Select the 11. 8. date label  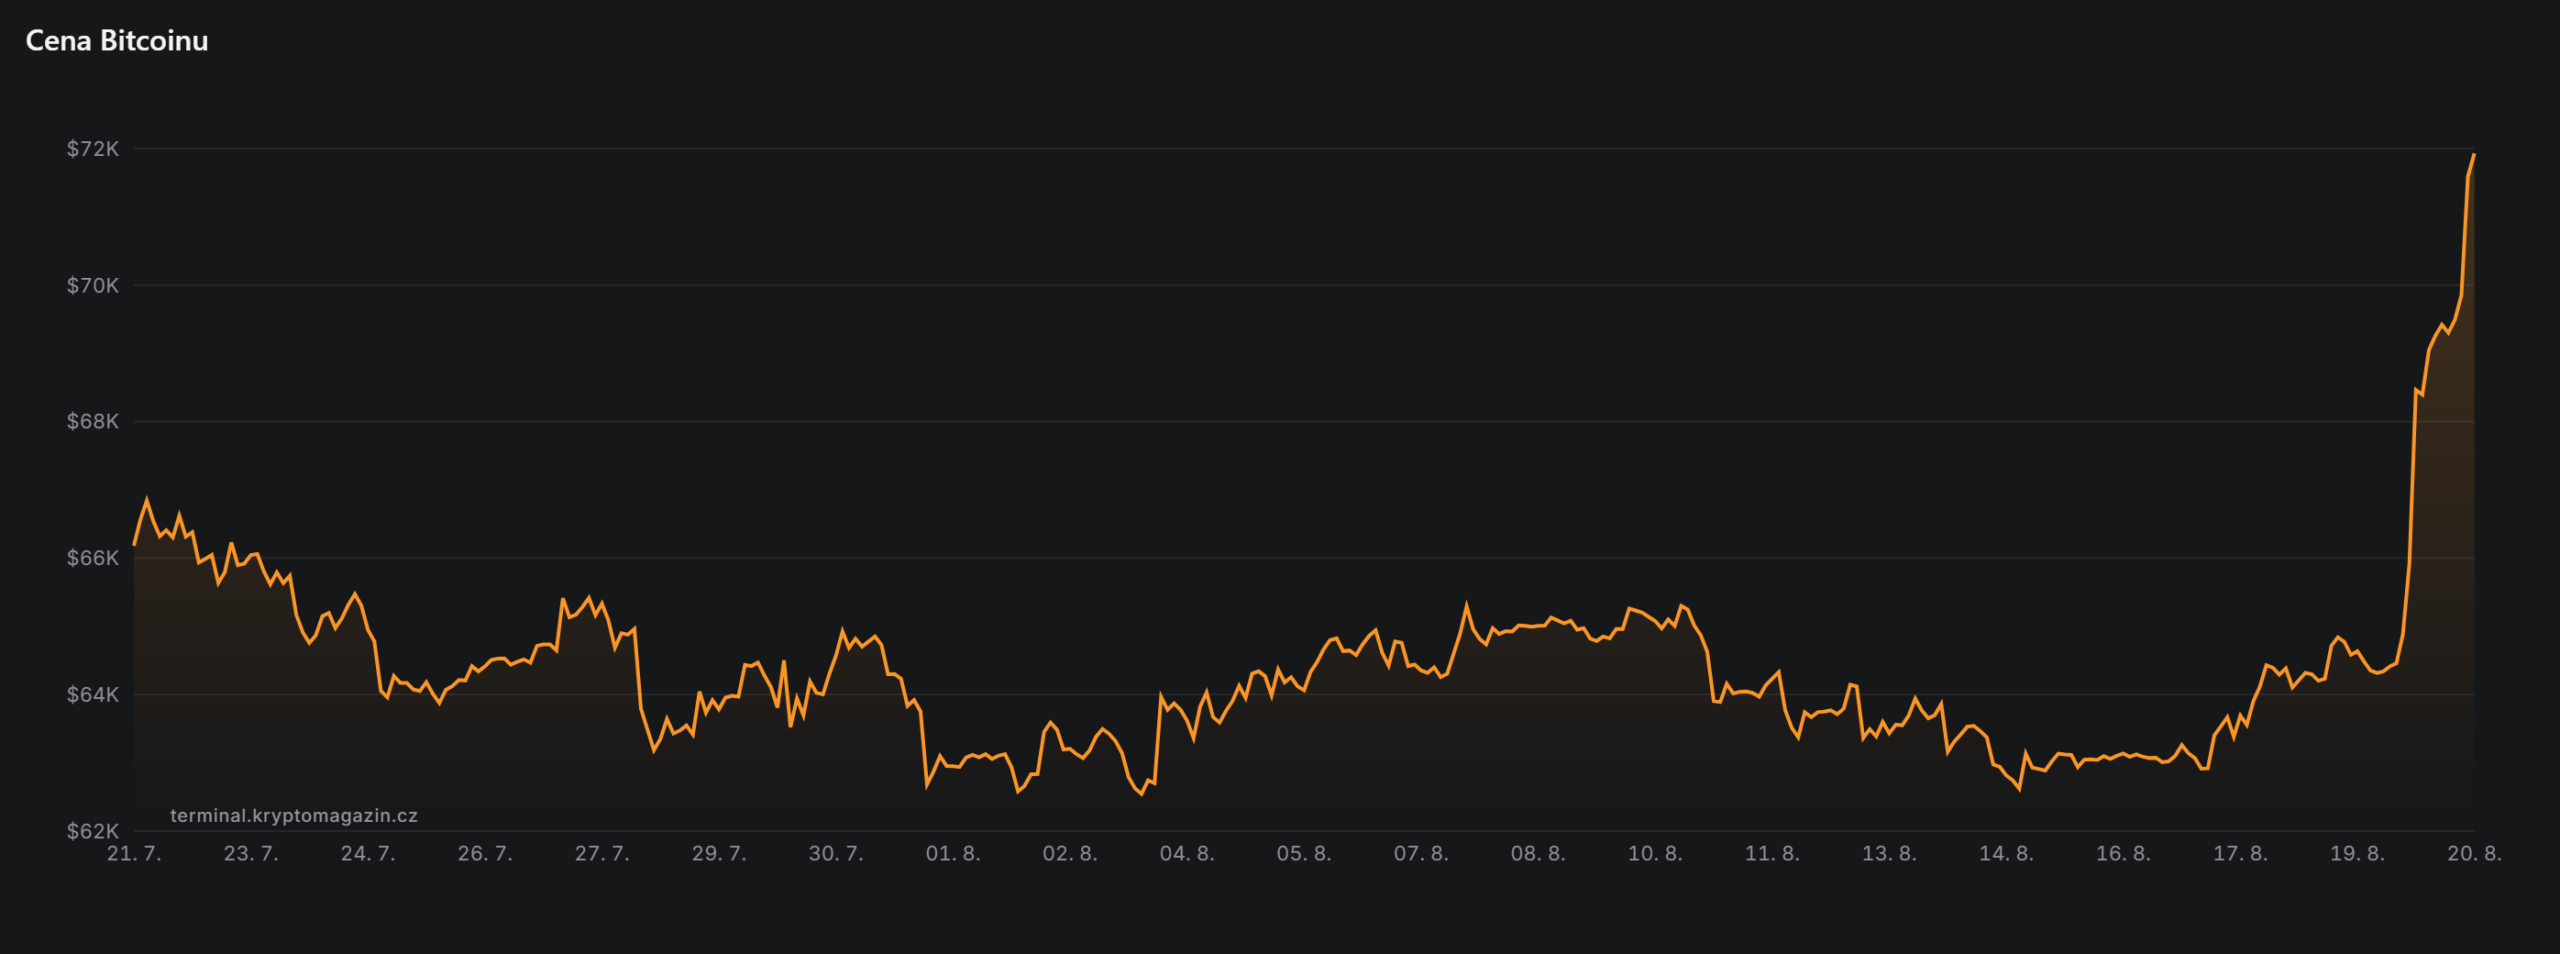click(1772, 854)
